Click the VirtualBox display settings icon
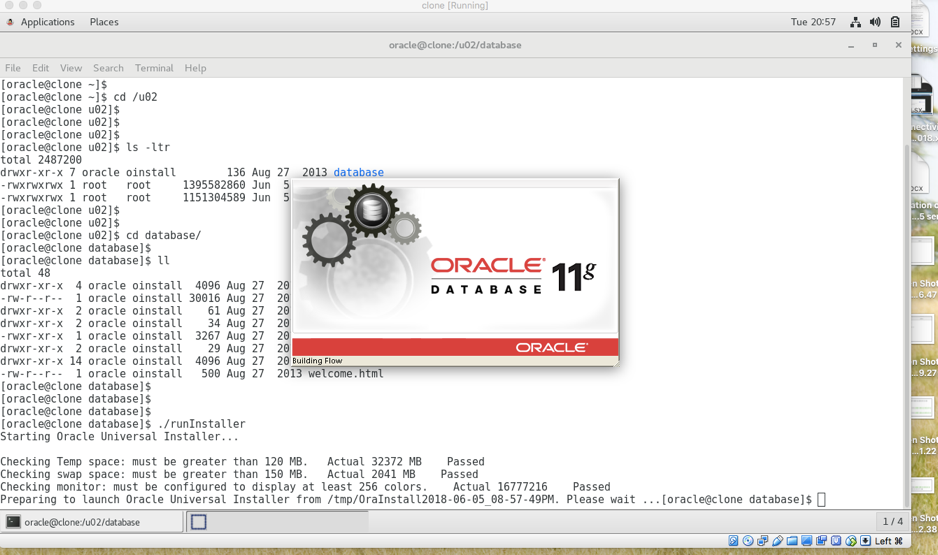The image size is (938, 555). [x=807, y=541]
